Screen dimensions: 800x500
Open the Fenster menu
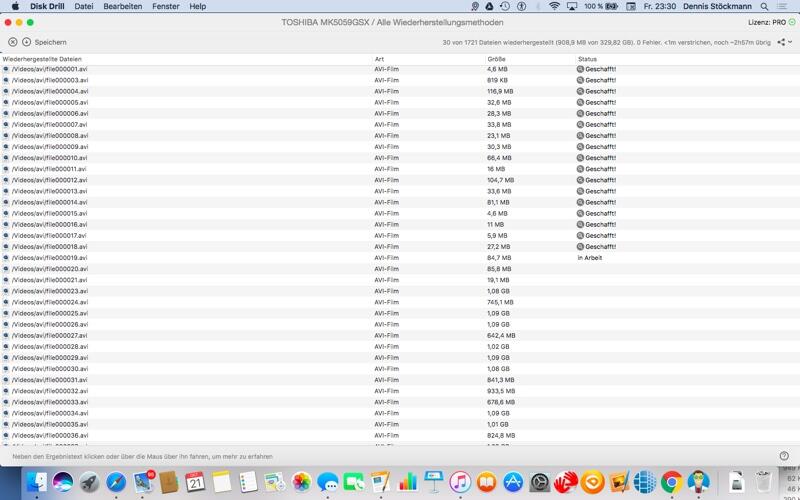(x=166, y=6)
